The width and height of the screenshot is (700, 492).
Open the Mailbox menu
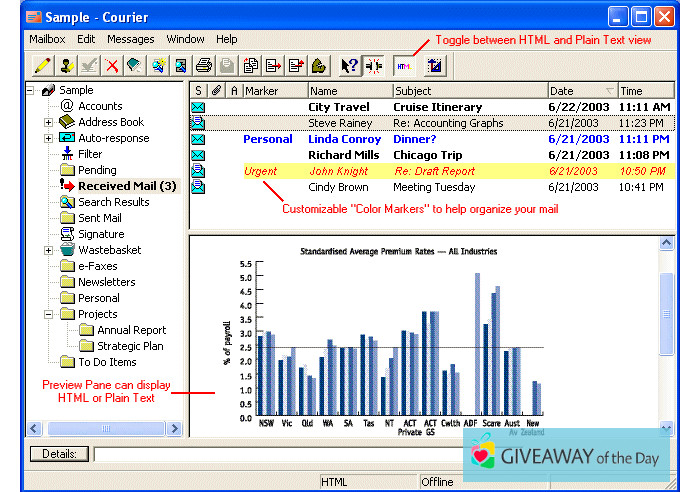[47, 39]
